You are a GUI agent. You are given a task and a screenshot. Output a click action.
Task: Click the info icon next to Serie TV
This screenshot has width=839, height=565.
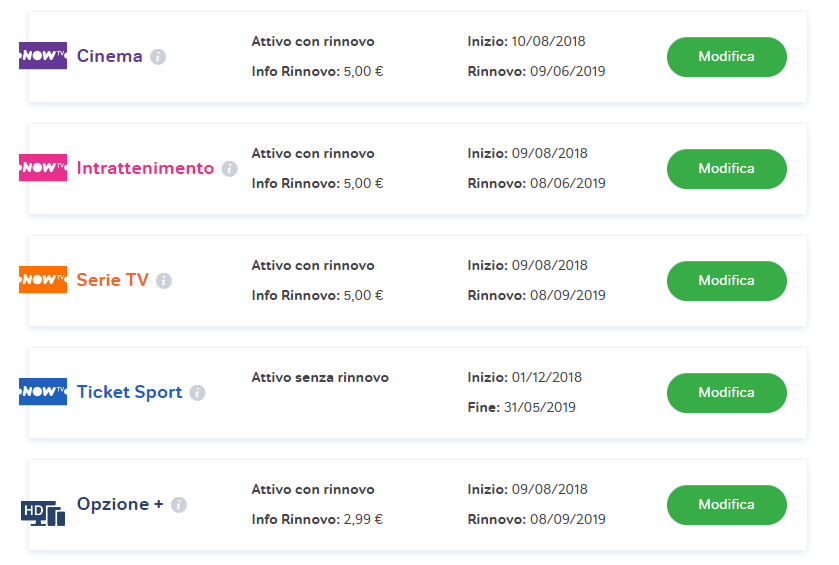click(x=164, y=281)
